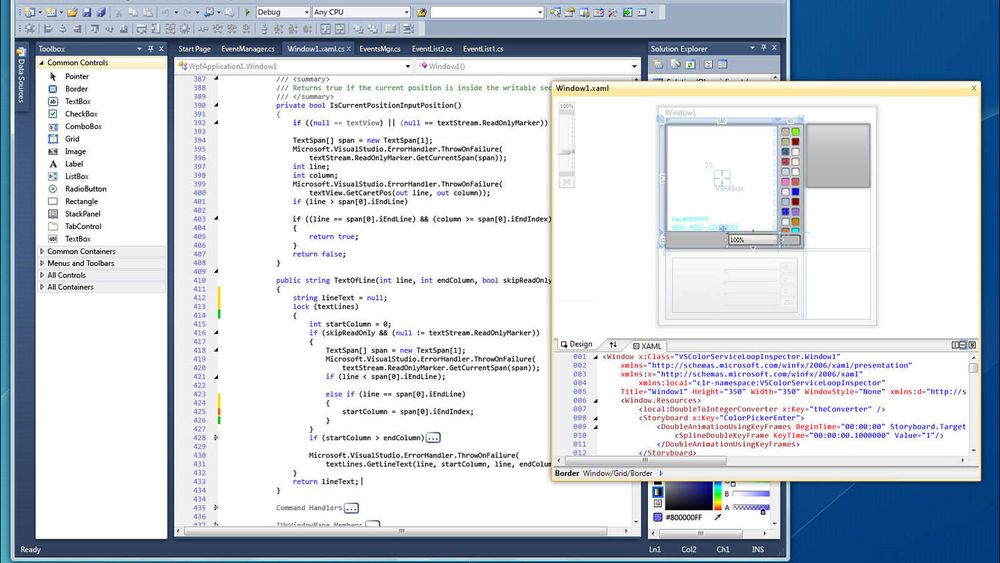
Task: Click the Save icon in the toolbar
Action: tap(87, 12)
